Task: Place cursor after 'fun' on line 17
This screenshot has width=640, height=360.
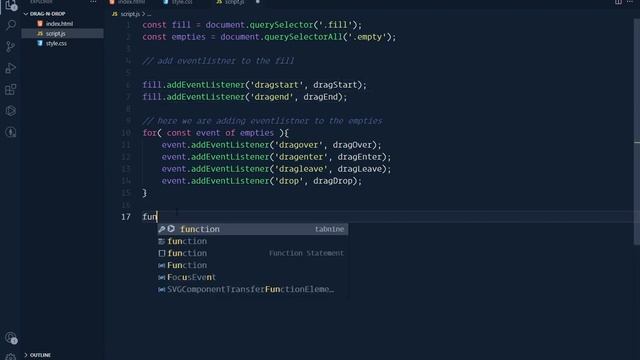Action: click(x=158, y=217)
